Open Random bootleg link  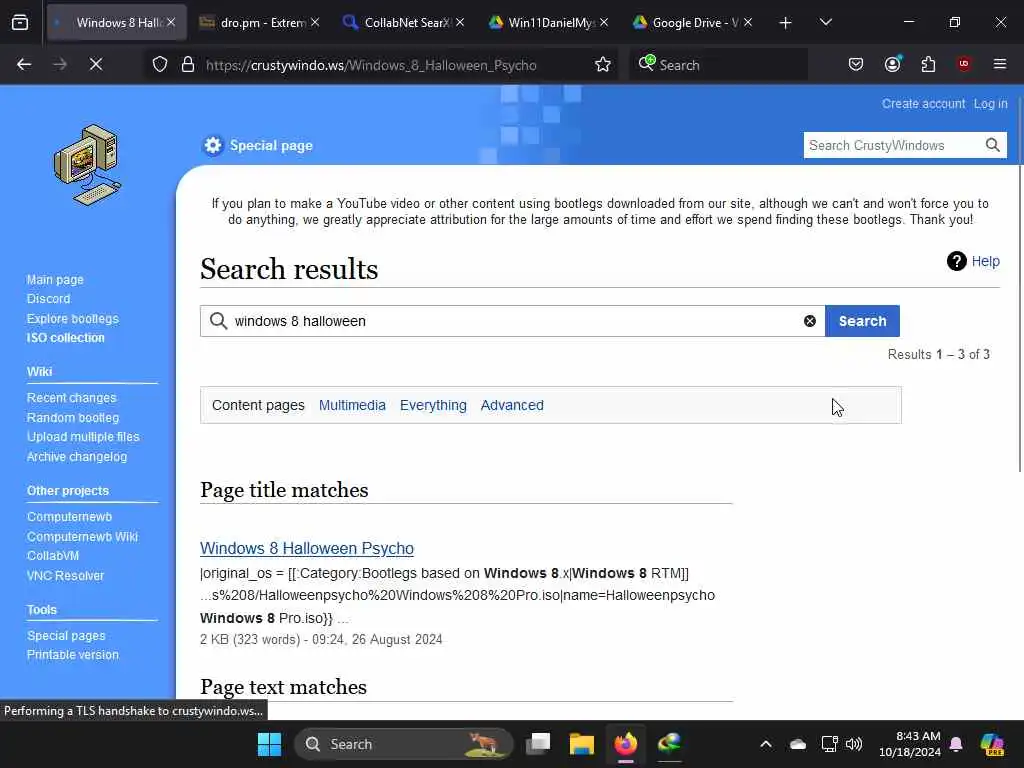pyautogui.click(x=72, y=417)
